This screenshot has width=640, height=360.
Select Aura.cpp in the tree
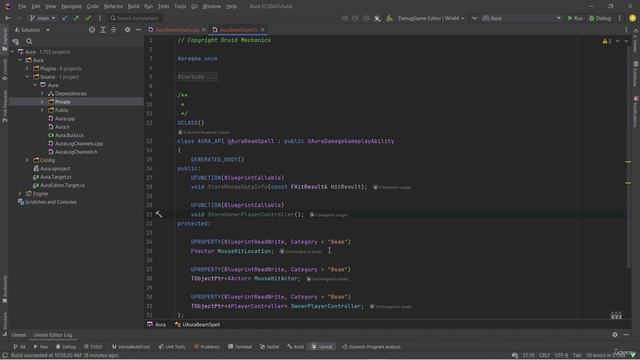[65, 118]
